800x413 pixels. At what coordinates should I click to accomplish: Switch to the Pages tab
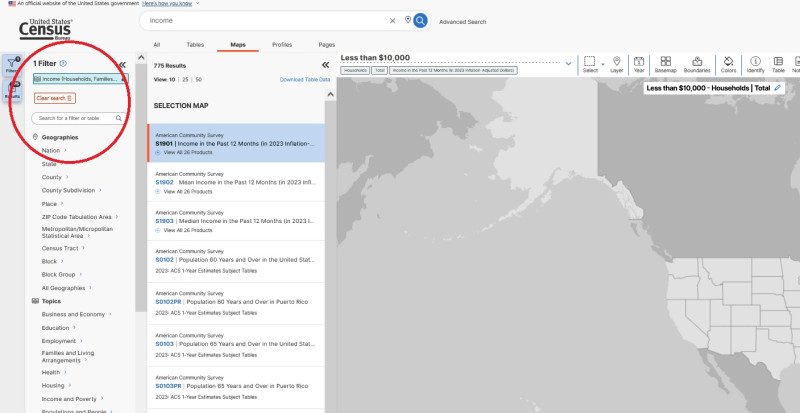[327, 45]
